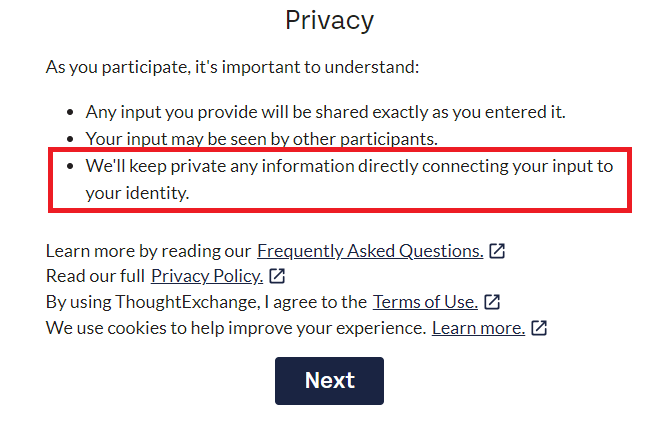Click external-link icon beside Frequently Asked Questions
Viewport: 656px width, 421px height.
[x=497, y=251]
